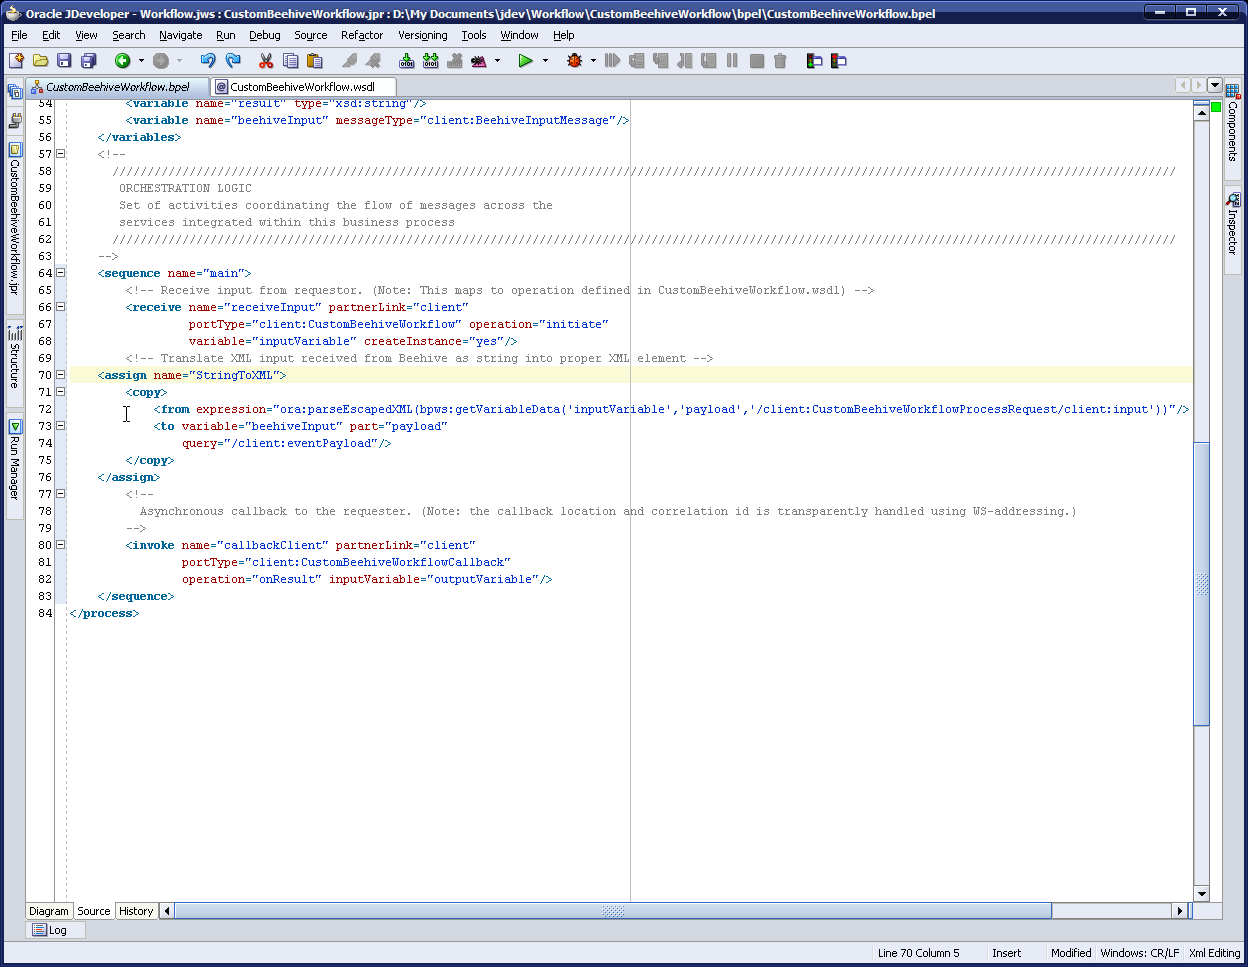1248x967 pixels.
Task: Click the New file icon in toolbar
Action: (x=16, y=60)
